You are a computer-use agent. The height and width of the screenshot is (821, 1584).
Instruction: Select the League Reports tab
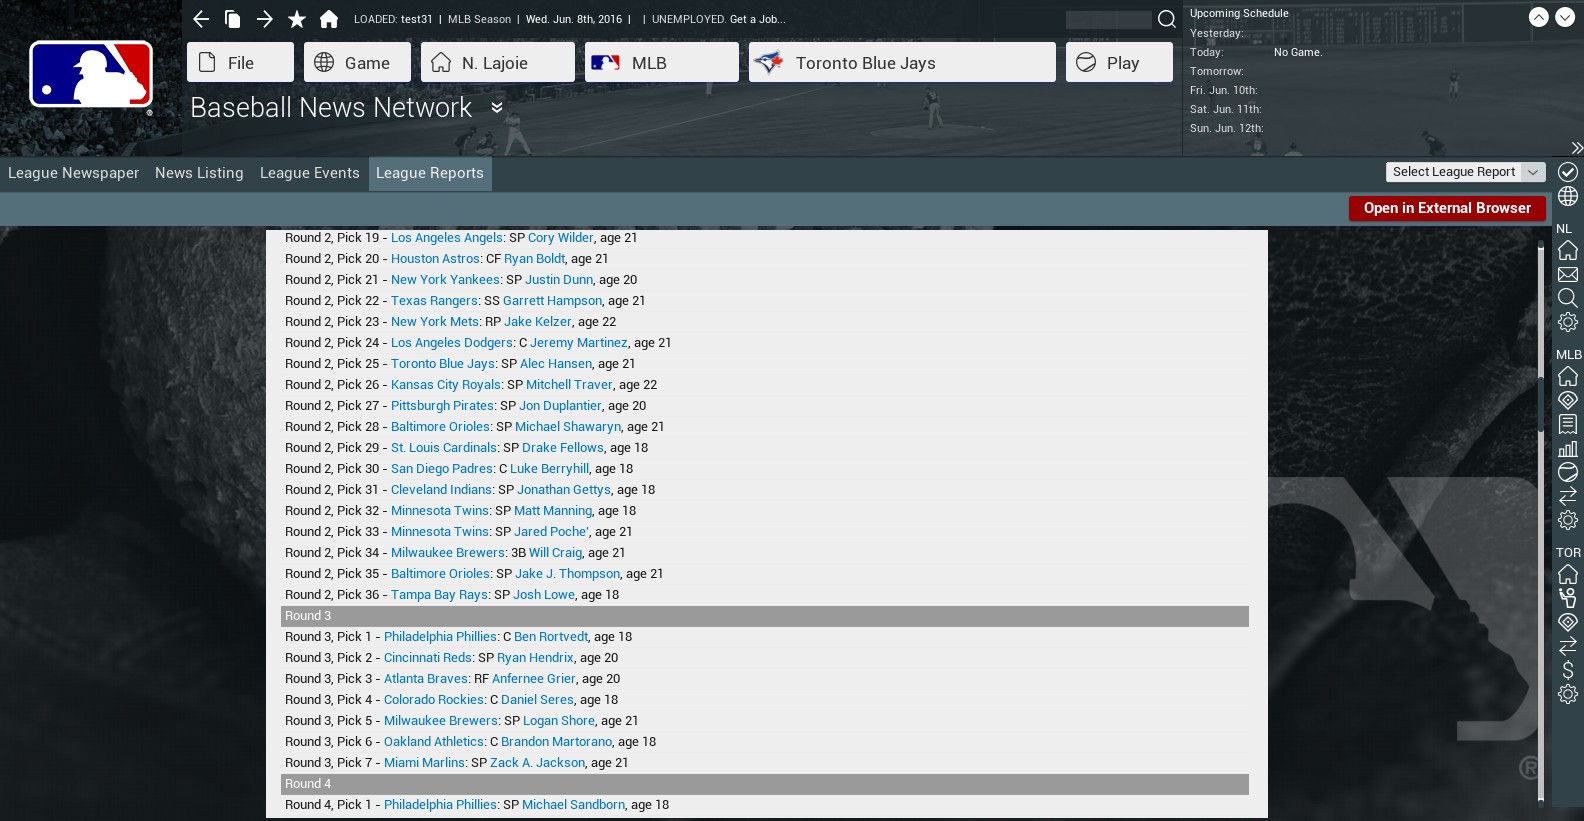click(x=430, y=173)
